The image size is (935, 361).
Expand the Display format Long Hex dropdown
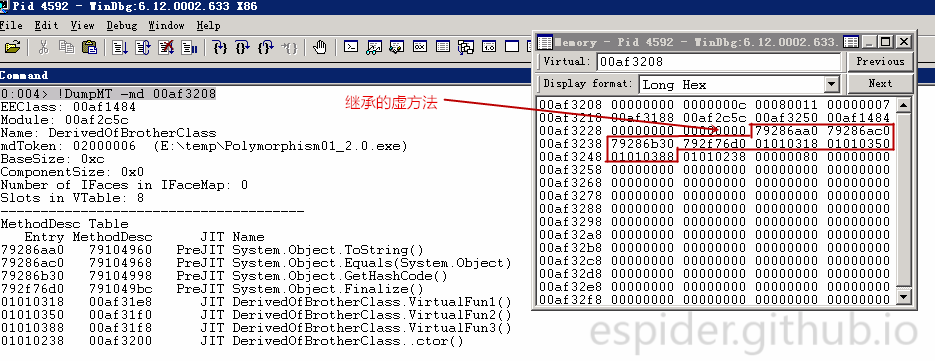tap(832, 85)
